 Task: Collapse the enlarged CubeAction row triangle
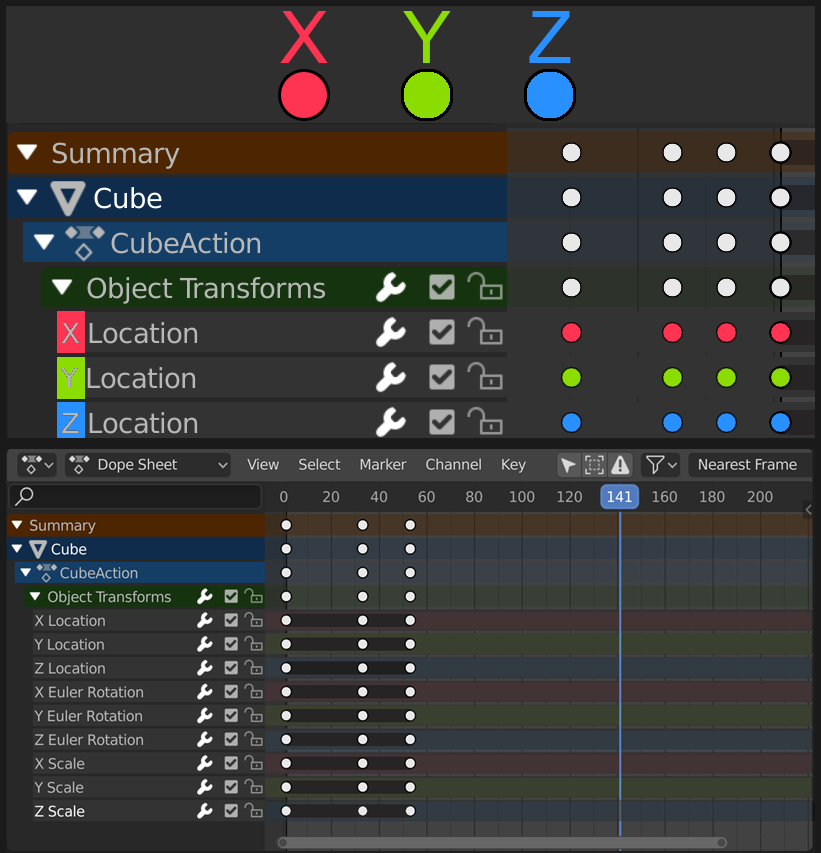pos(44,242)
